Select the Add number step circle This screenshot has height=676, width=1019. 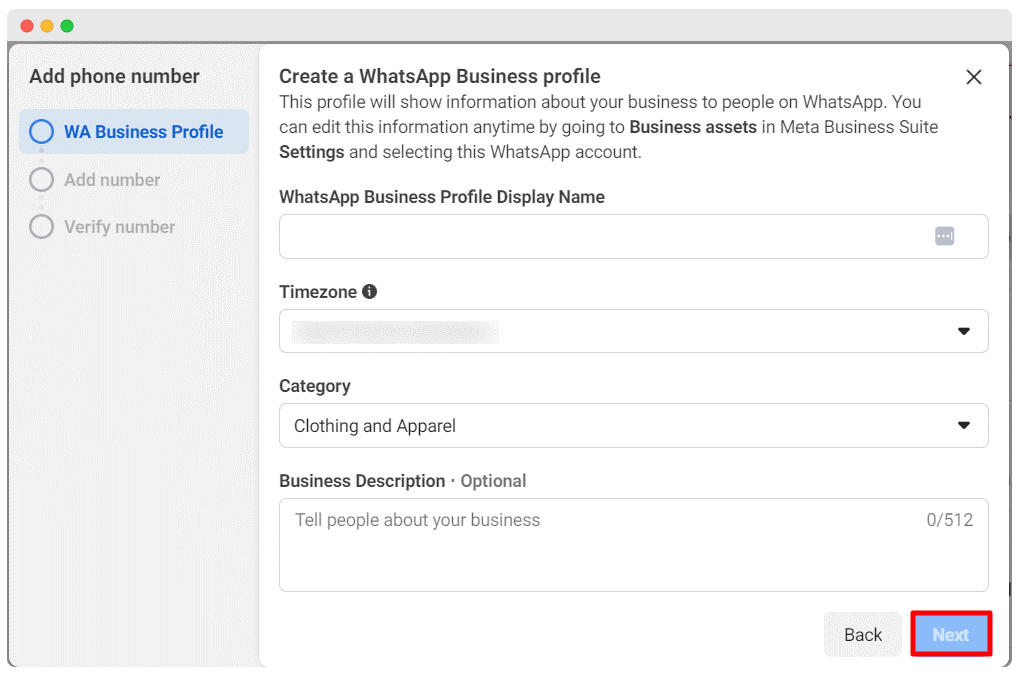click(41, 180)
